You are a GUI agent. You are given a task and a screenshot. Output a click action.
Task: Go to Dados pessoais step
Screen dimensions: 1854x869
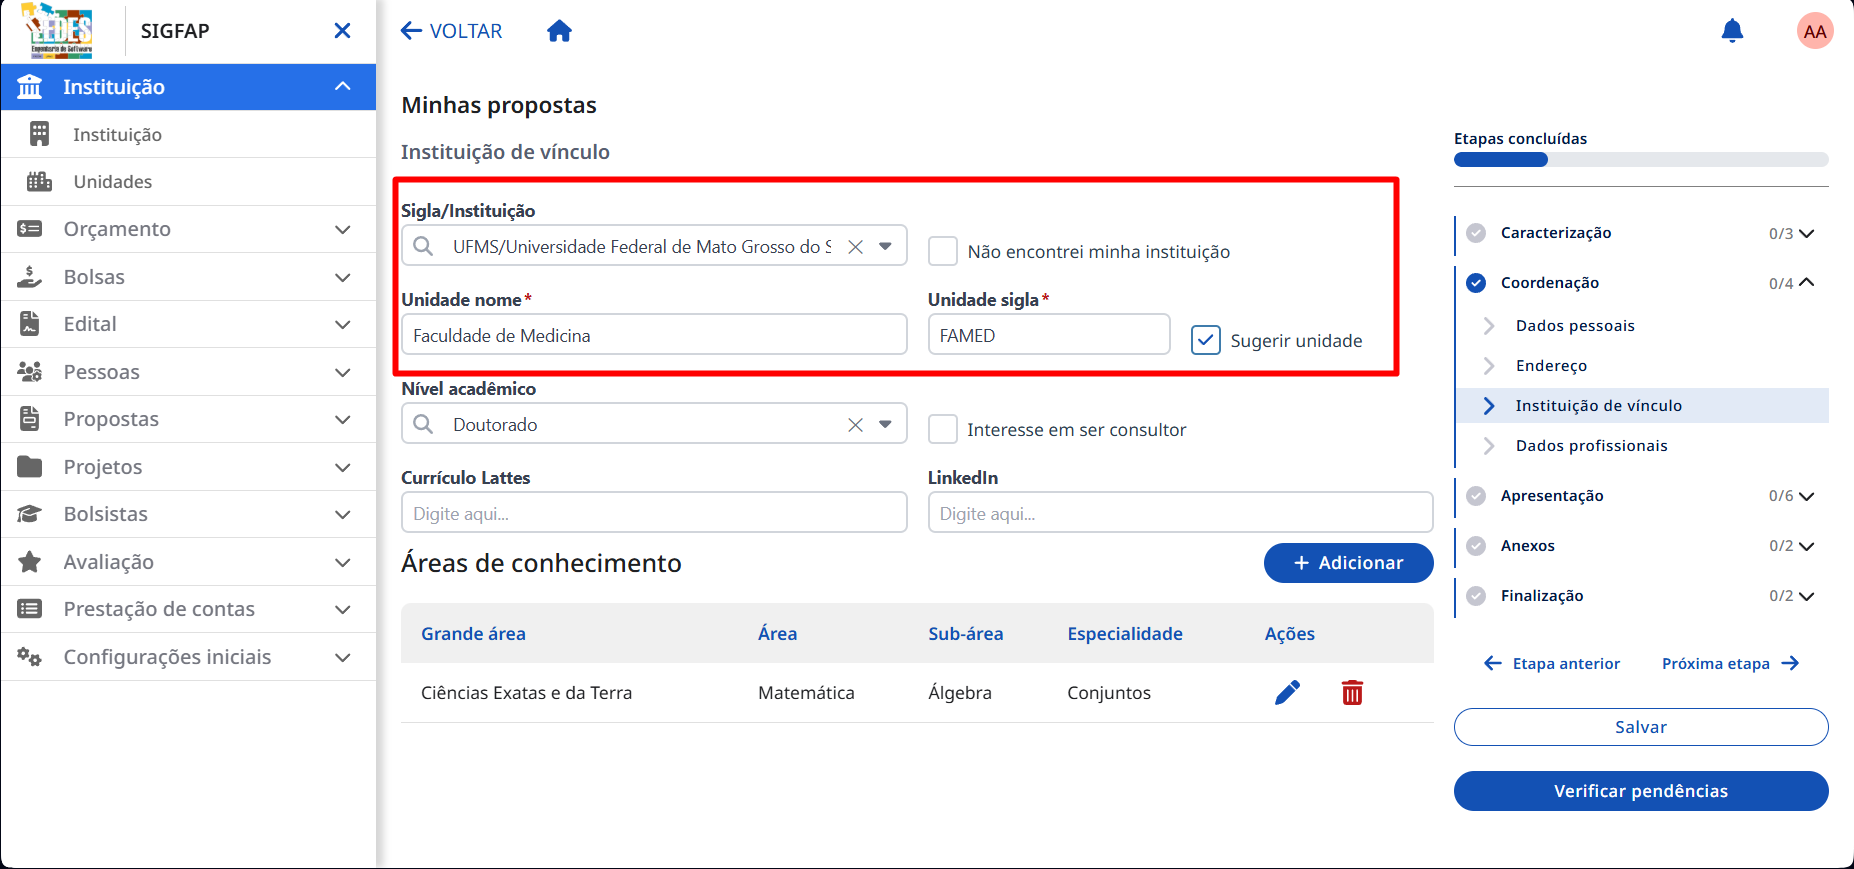pos(1575,326)
